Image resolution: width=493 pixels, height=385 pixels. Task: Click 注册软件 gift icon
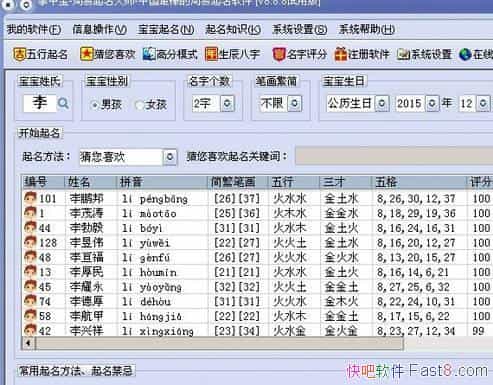(341, 54)
